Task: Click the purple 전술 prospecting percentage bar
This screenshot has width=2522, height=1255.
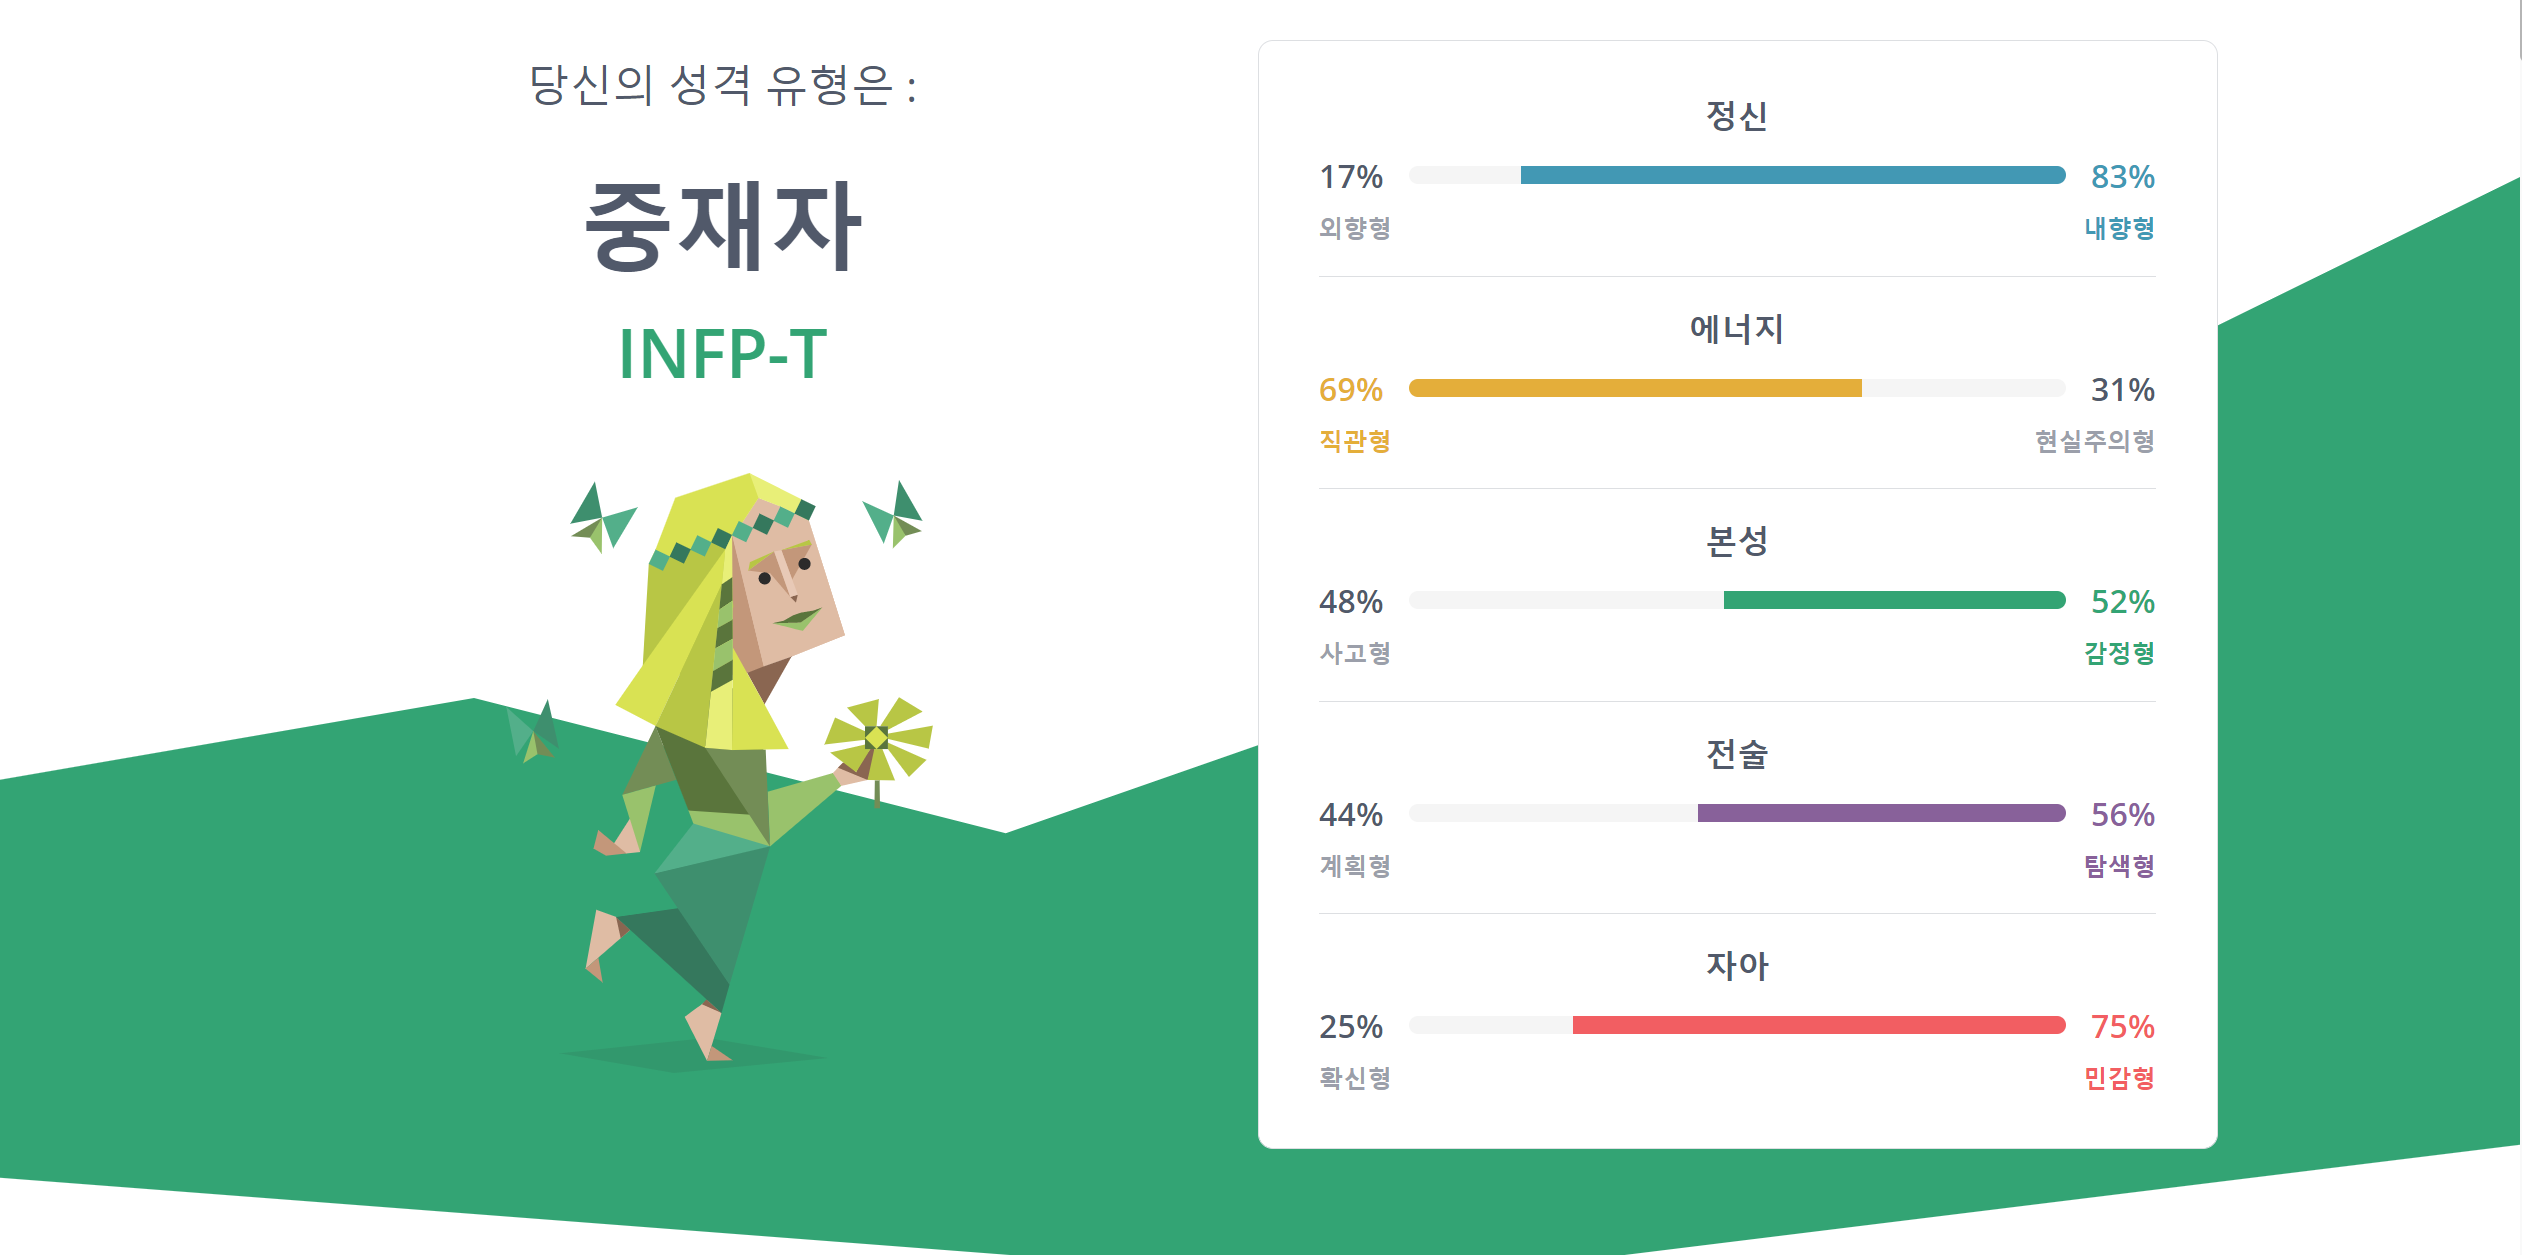Action: (x=1881, y=813)
